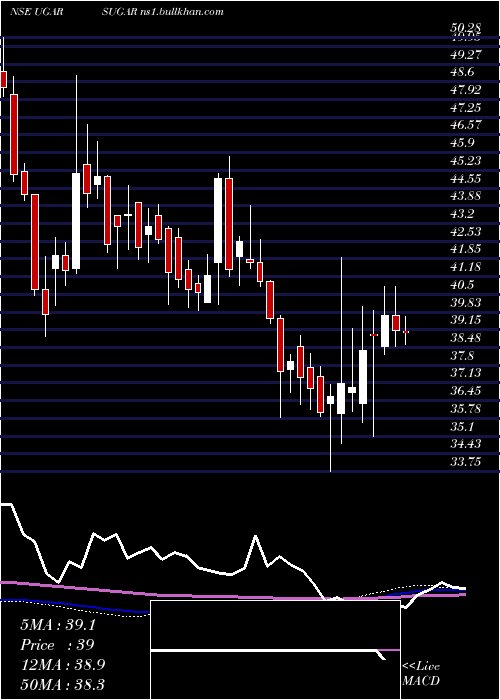500x700 pixels.
Task: Click the 45.23 price axis label
Action: pyautogui.click(x=467, y=161)
